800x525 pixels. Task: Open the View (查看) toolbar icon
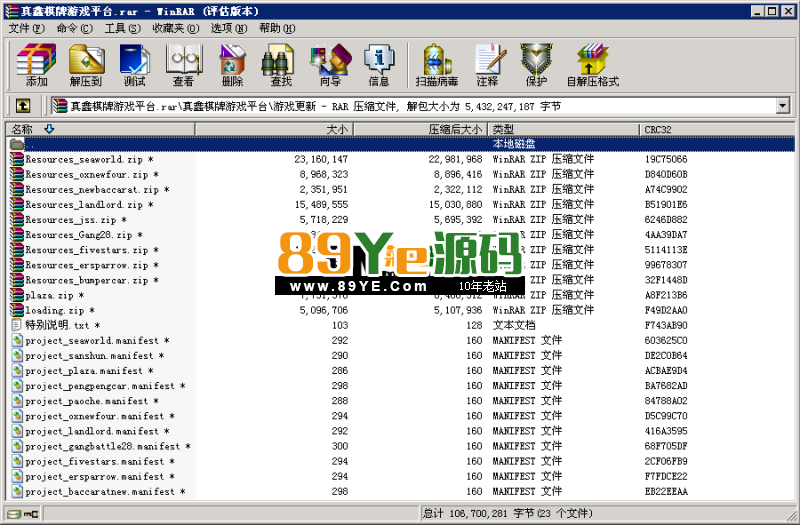[x=183, y=65]
